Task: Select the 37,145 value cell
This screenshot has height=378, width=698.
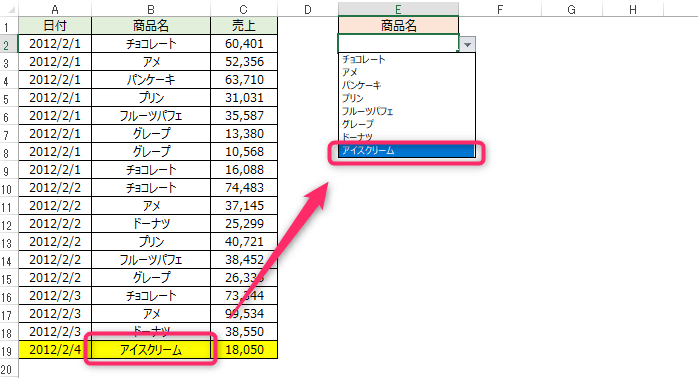Action: tap(243, 206)
